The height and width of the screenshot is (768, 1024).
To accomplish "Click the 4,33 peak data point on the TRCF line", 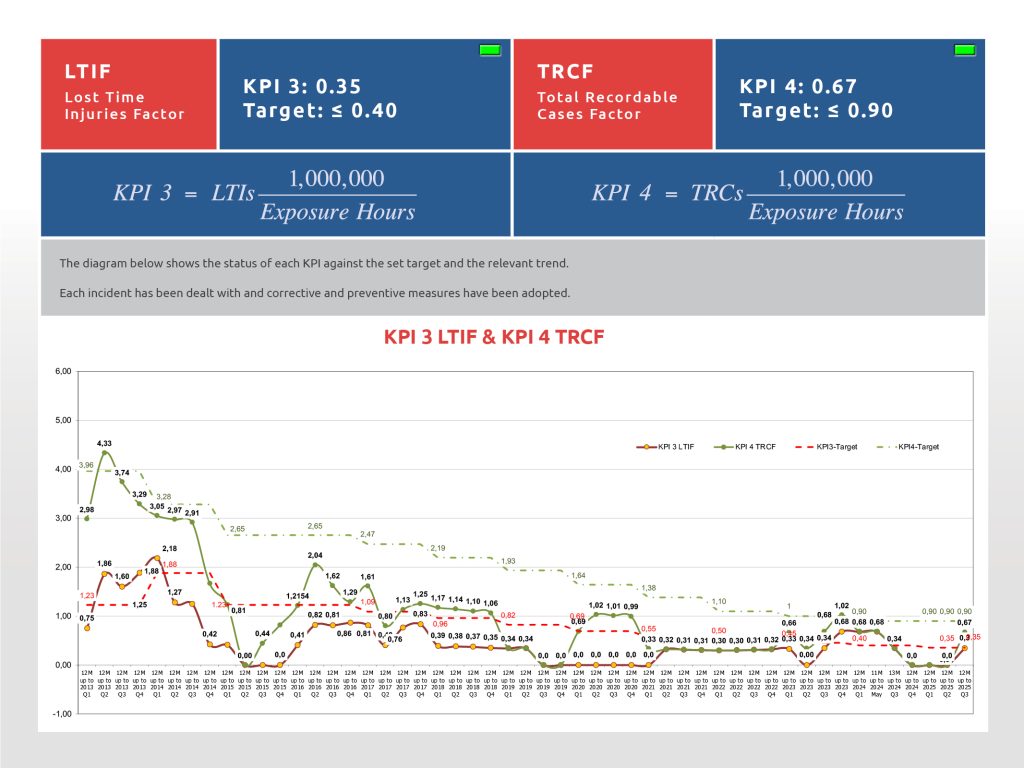I will click(104, 452).
